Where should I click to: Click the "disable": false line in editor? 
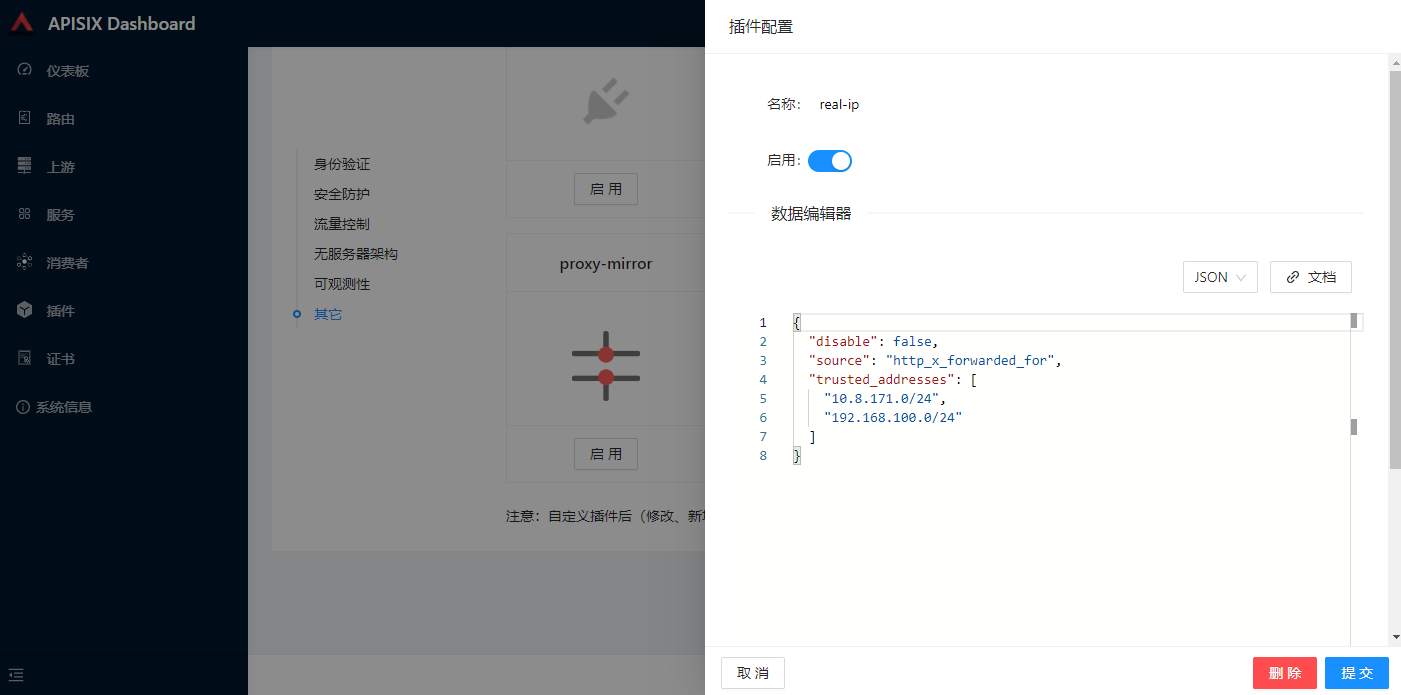(873, 341)
